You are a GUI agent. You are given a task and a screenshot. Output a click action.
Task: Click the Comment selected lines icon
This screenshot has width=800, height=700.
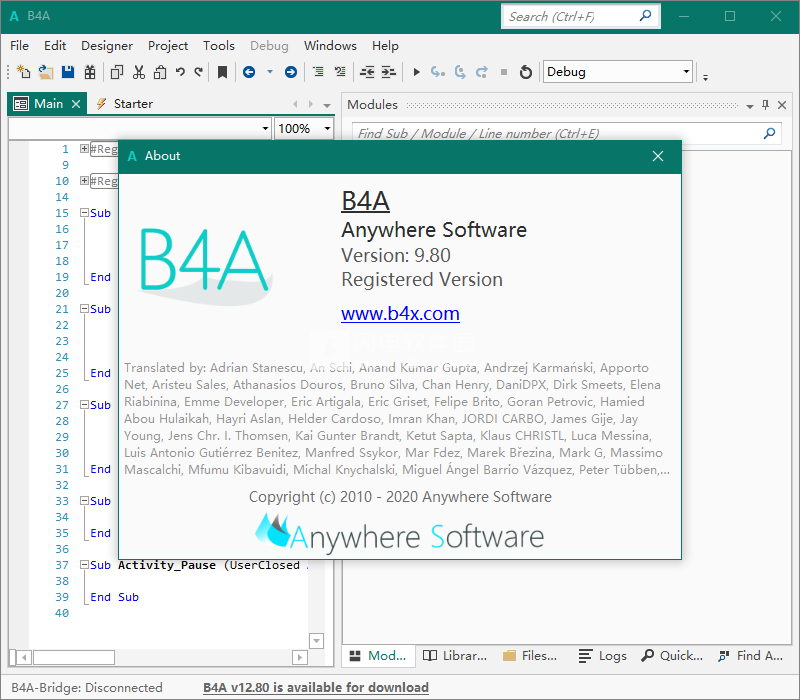(318, 71)
